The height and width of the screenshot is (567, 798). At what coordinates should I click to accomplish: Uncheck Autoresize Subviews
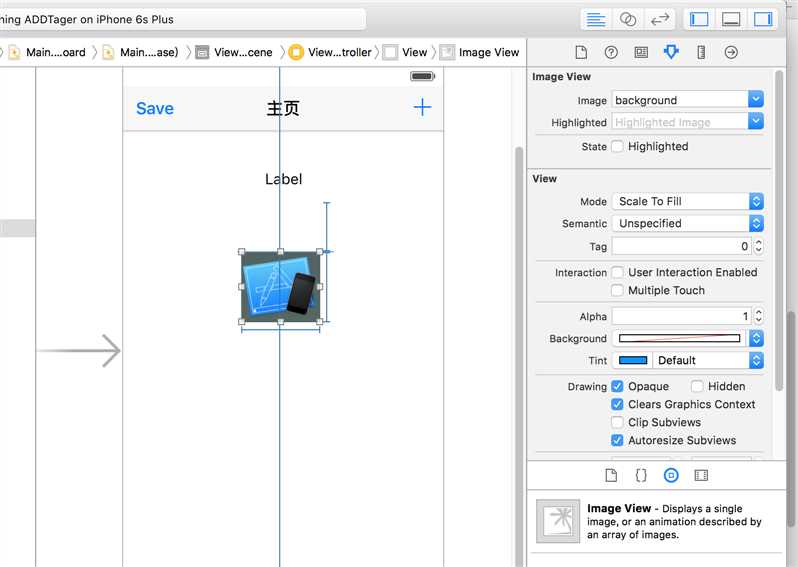pyautogui.click(x=617, y=440)
